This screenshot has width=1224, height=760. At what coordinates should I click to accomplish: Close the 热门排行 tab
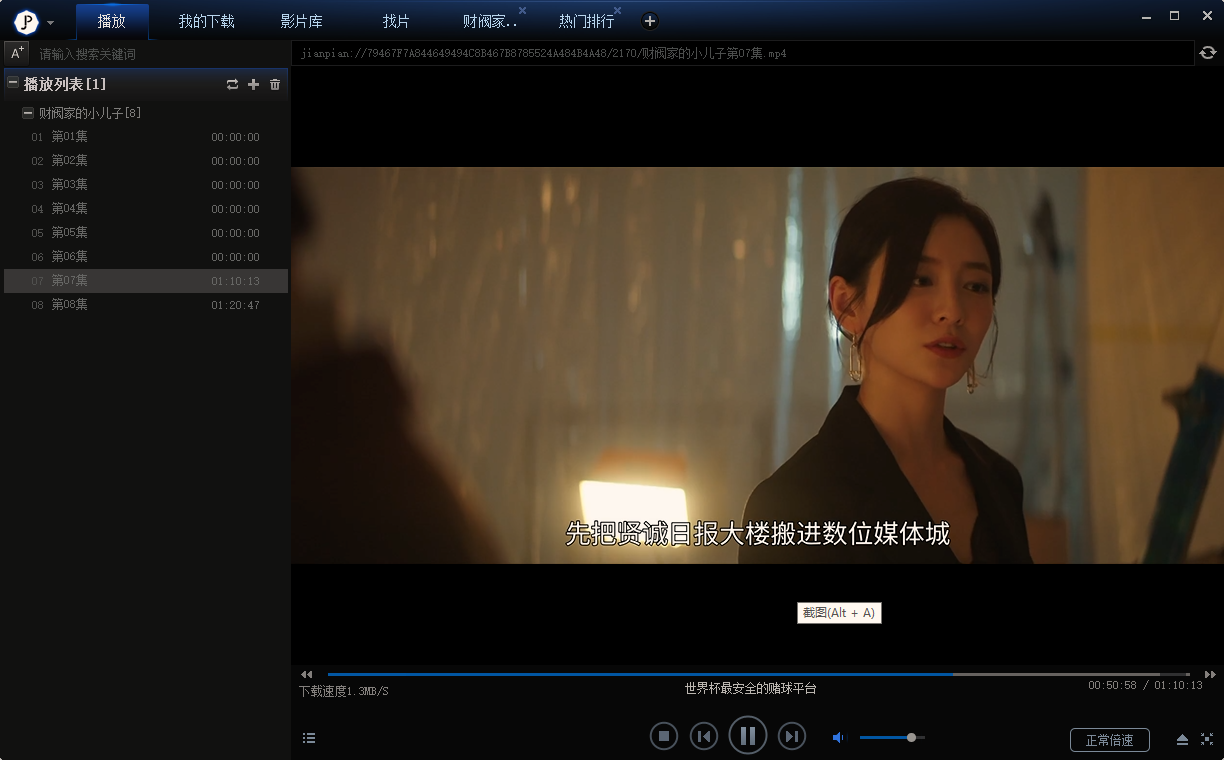click(x=617, y=10)
